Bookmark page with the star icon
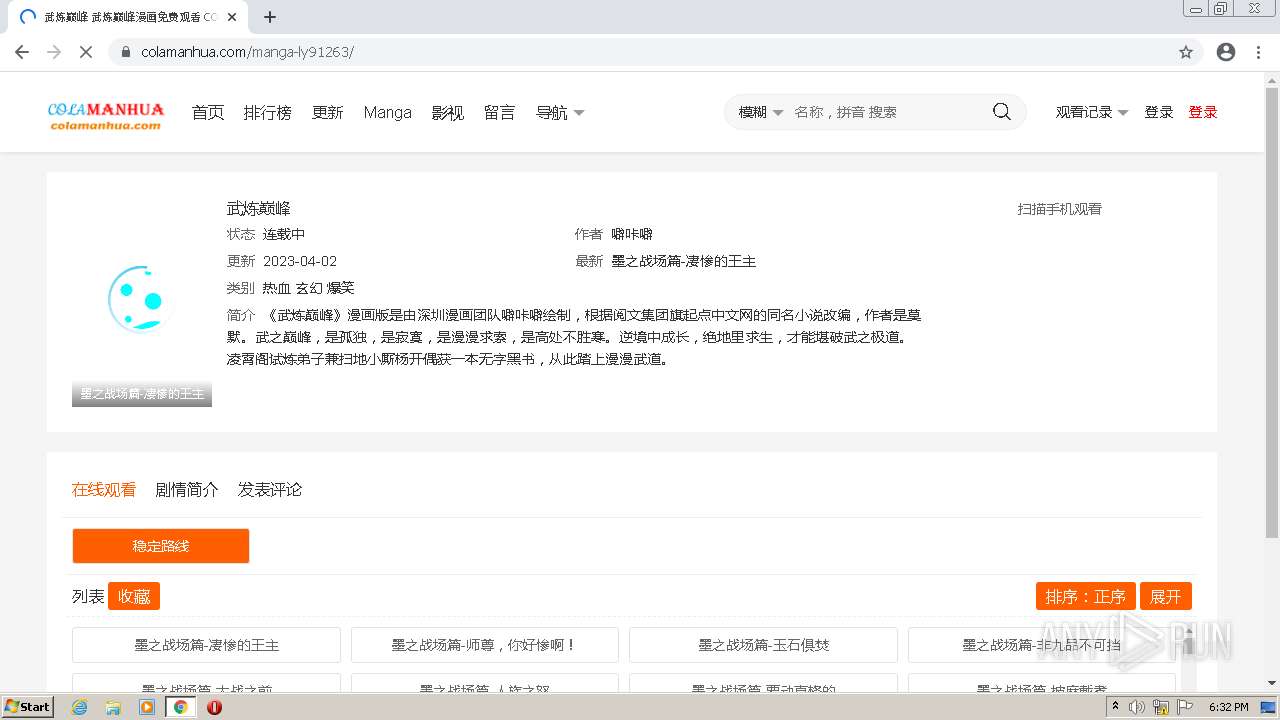 (1186, 52)
